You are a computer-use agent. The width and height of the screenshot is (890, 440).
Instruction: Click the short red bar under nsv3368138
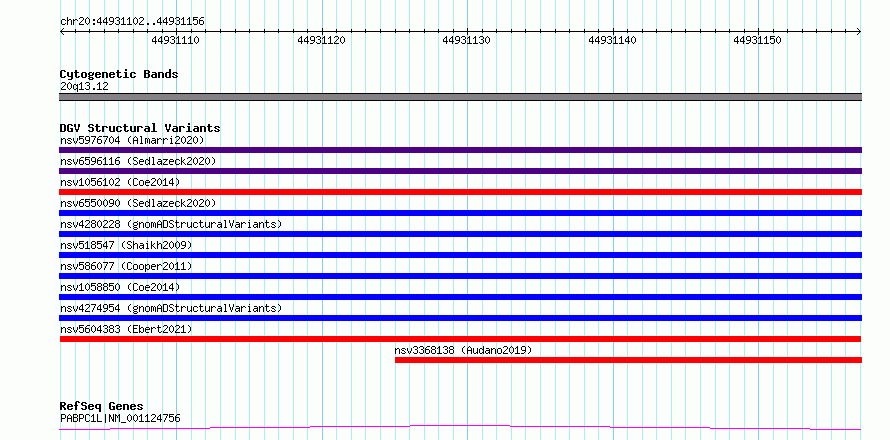pos(628,360)
